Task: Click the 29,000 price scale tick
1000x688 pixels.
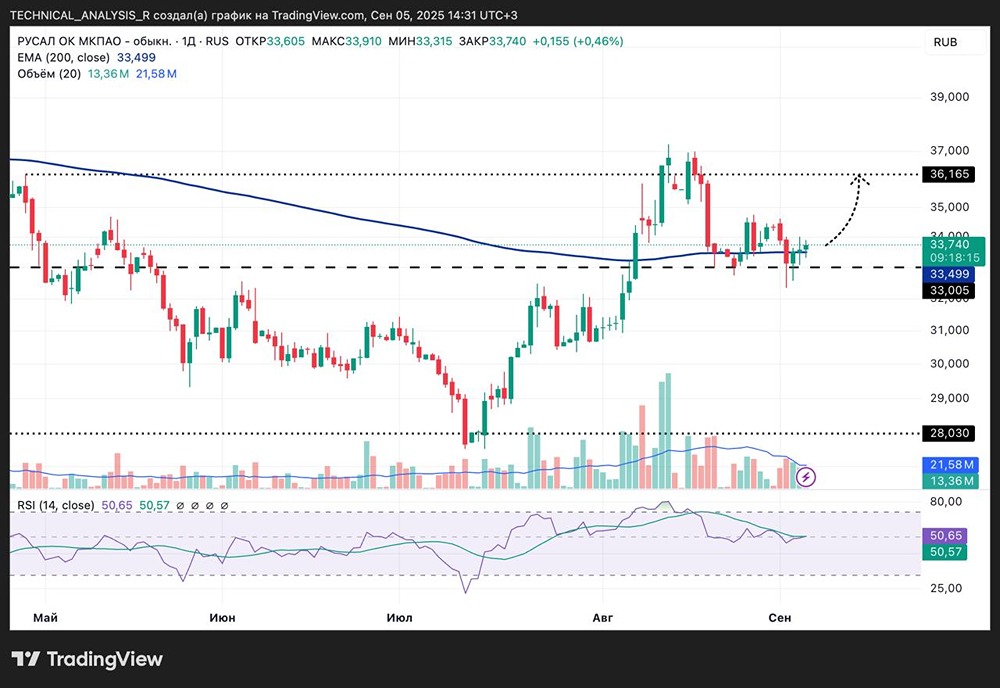Action: tap(949, 399)
